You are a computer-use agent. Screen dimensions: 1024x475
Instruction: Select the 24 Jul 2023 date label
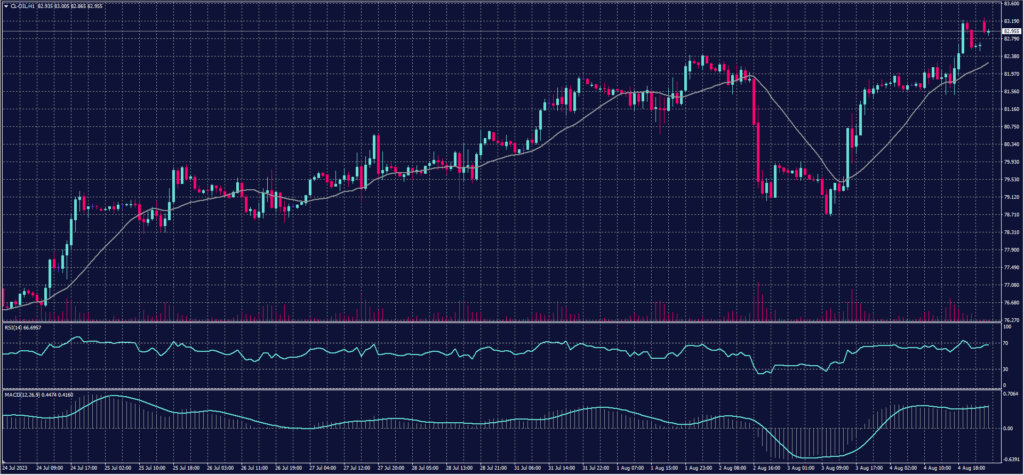click(x=15, y=467)
